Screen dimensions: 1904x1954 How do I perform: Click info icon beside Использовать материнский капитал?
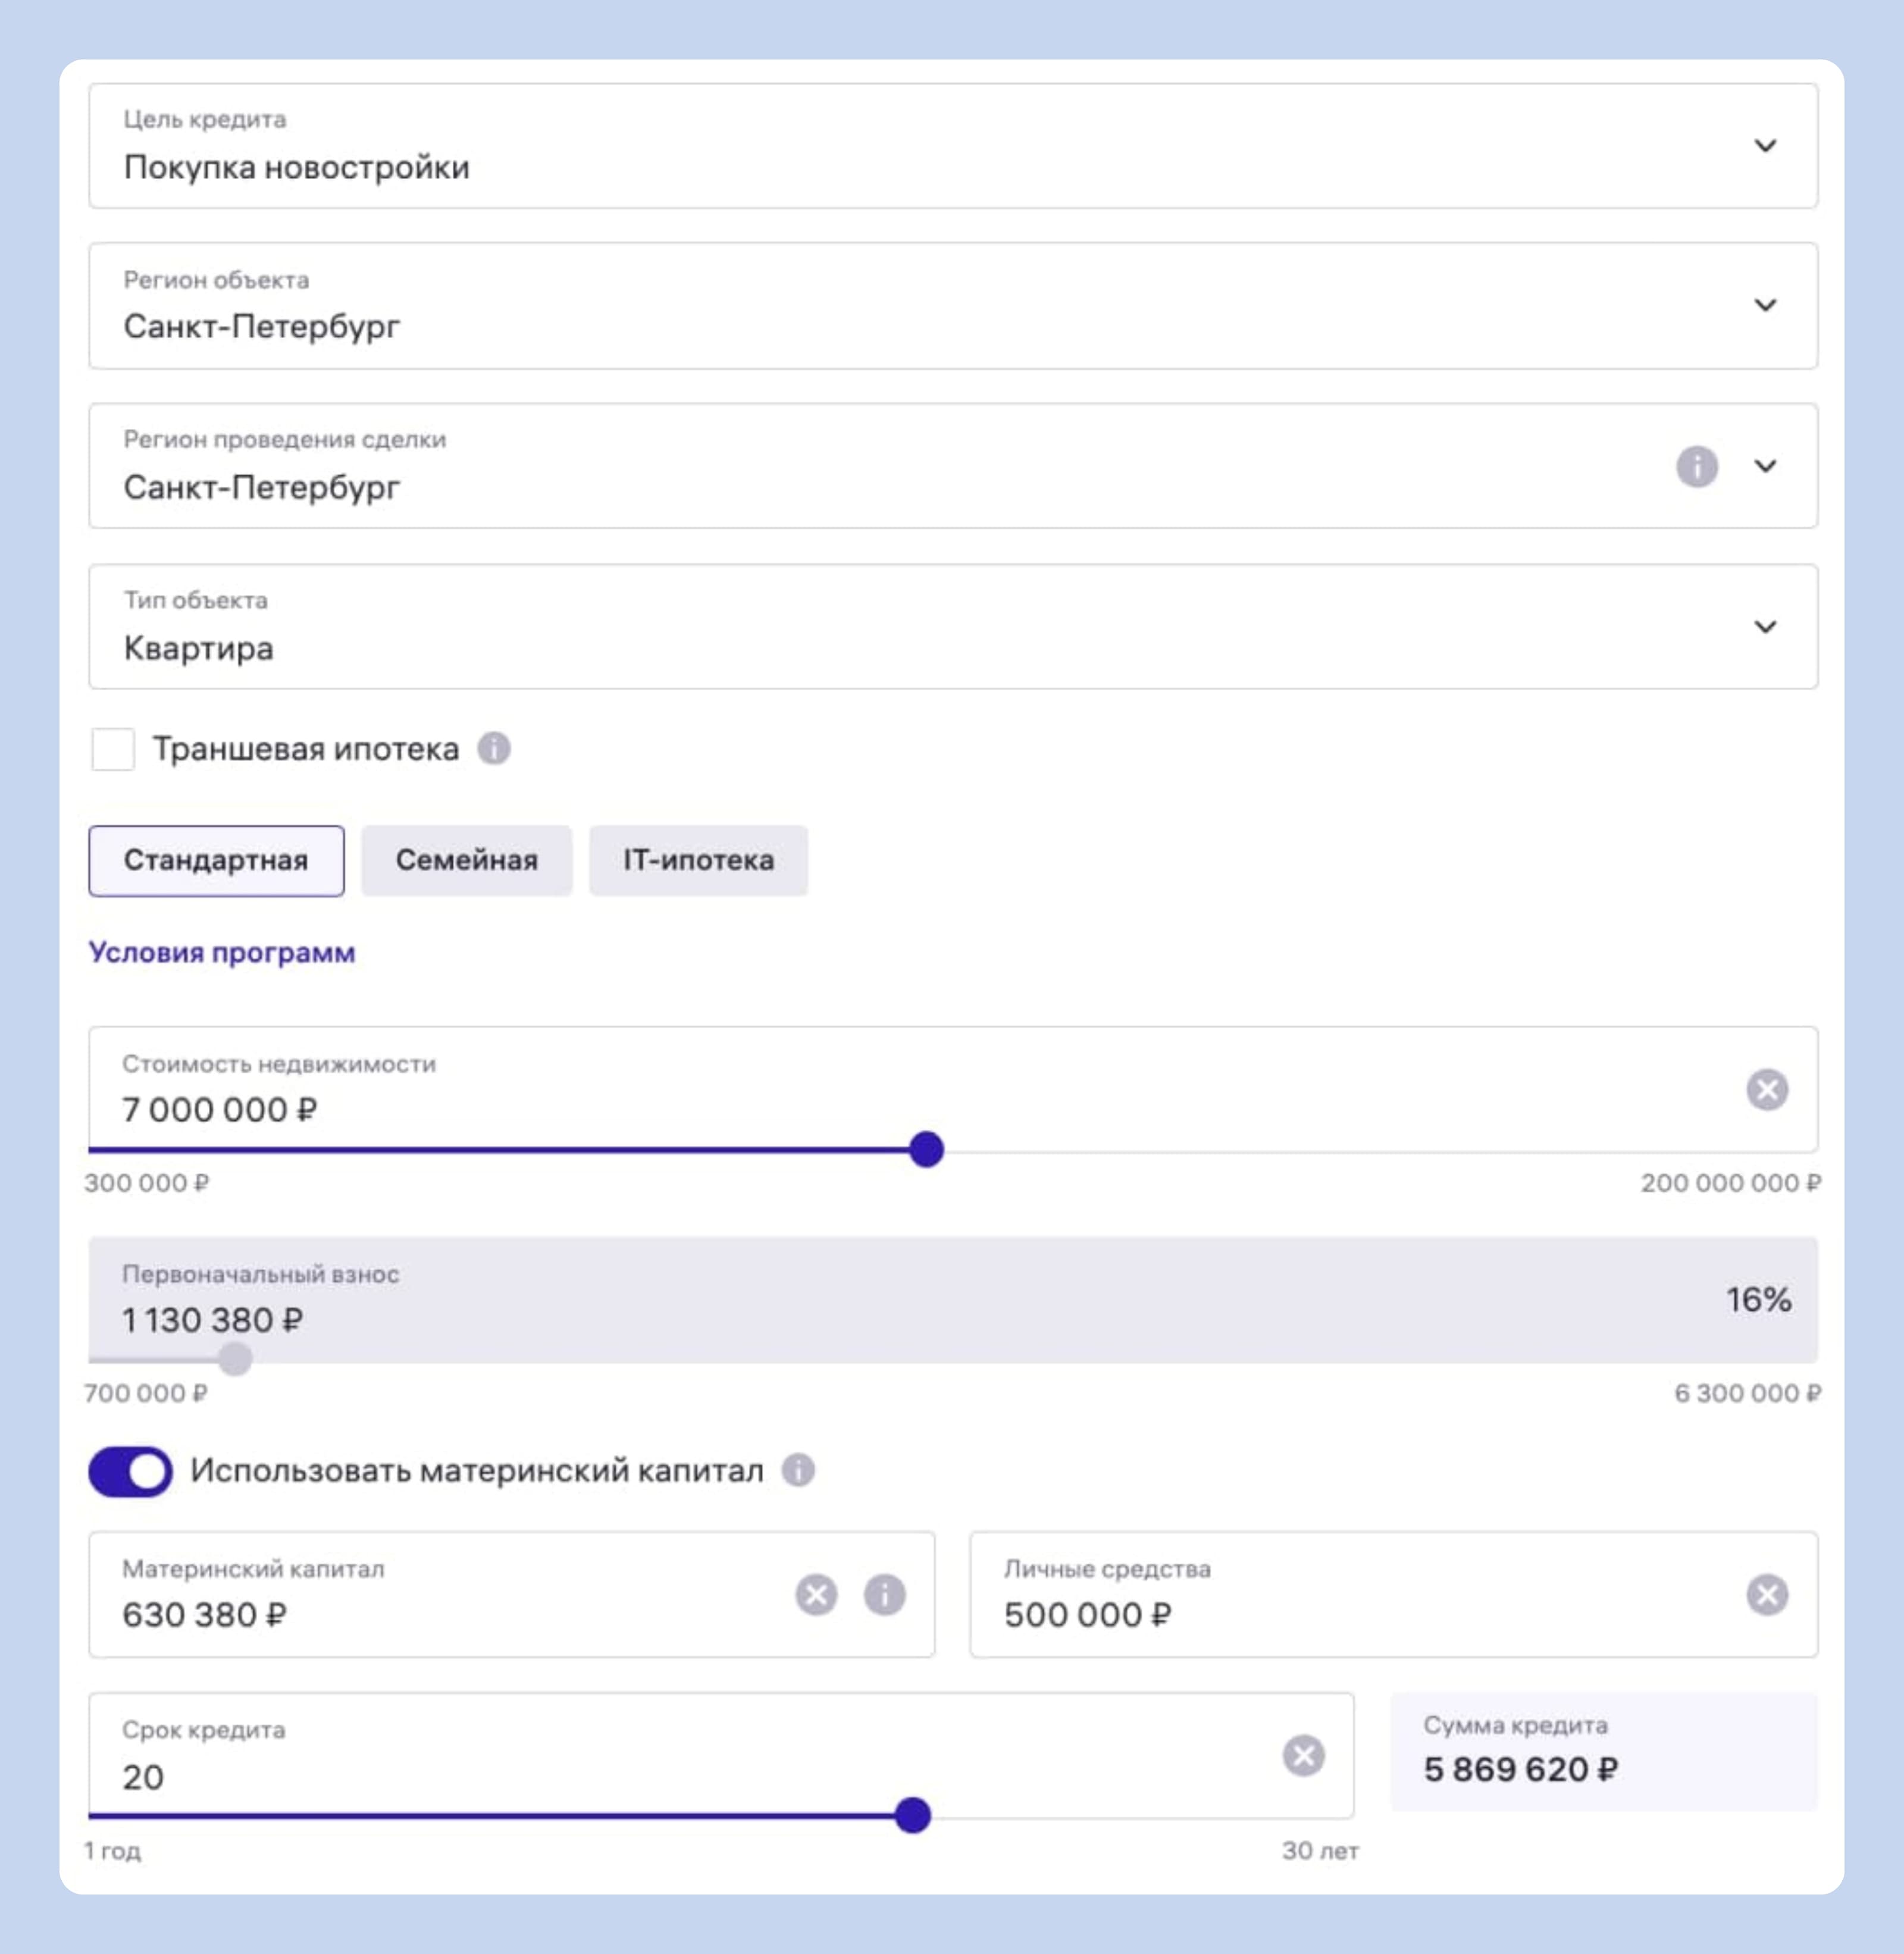click(x=797, y=1470)
